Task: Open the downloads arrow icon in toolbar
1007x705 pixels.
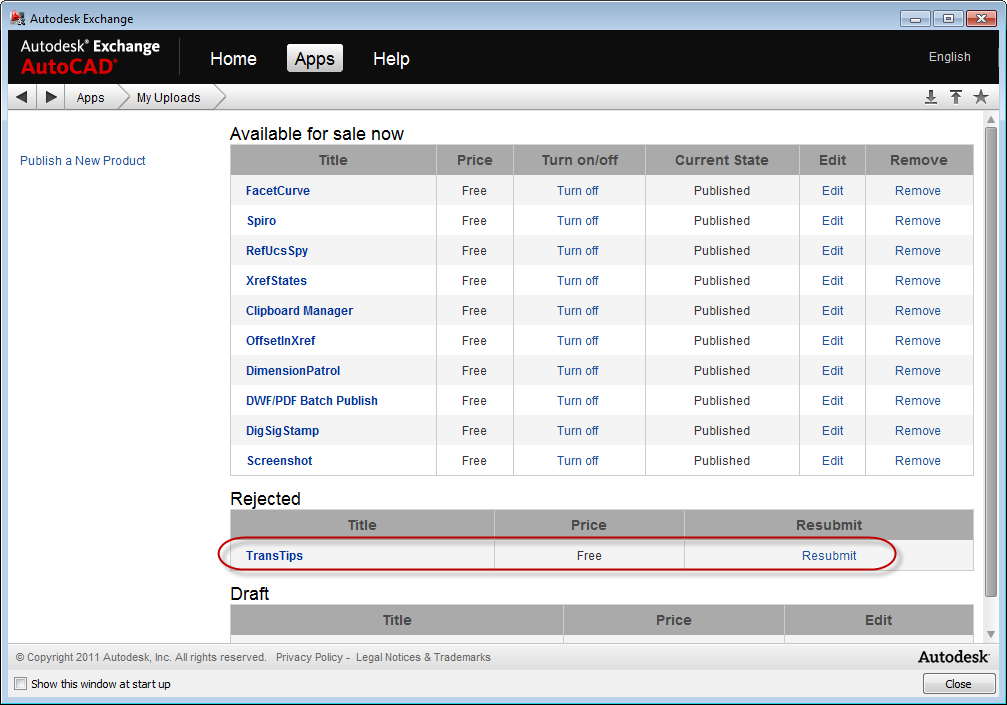Action: [x=931, y=97]
